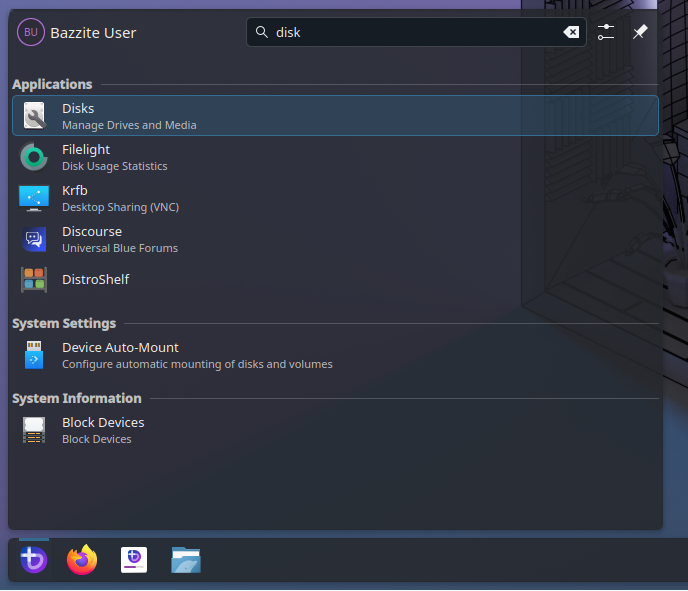Click the white Bazzite app icon in taskbar
This screenshot has width=688, height=591.
134,560
